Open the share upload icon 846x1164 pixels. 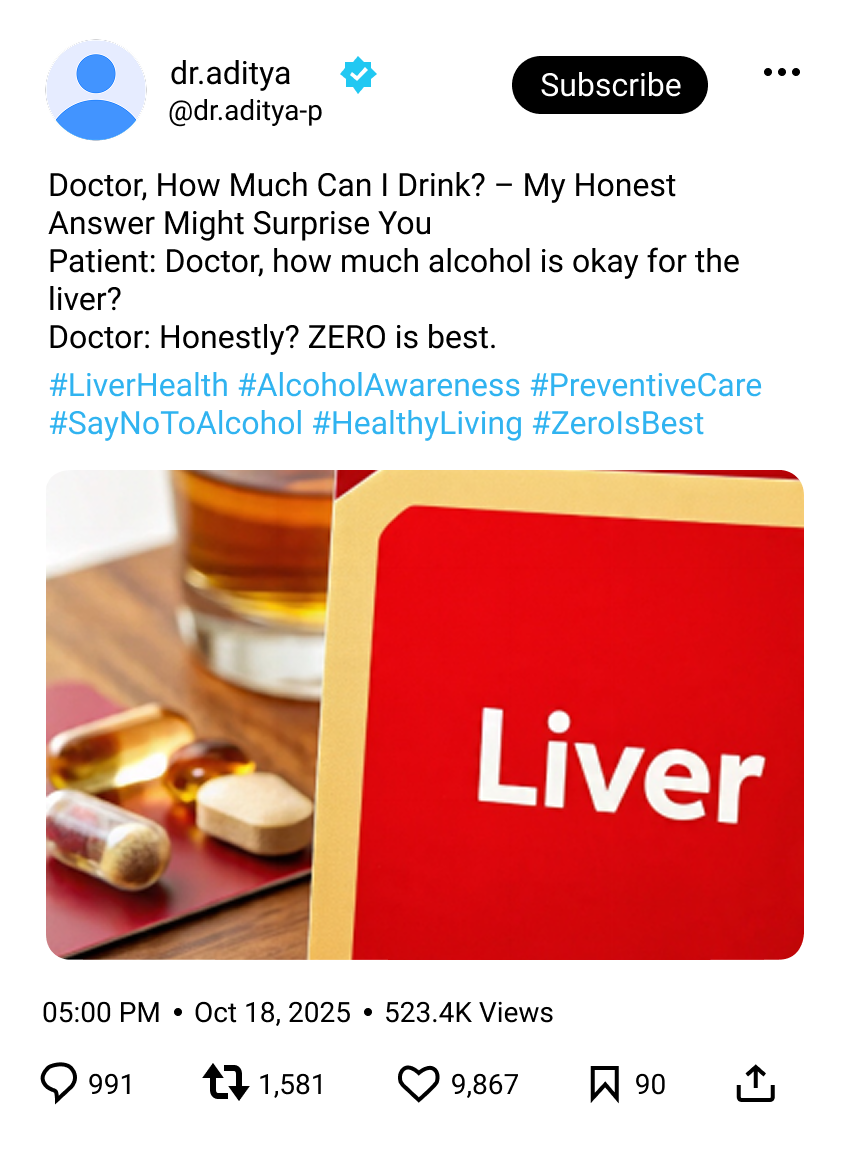[x=755, y=1083]
